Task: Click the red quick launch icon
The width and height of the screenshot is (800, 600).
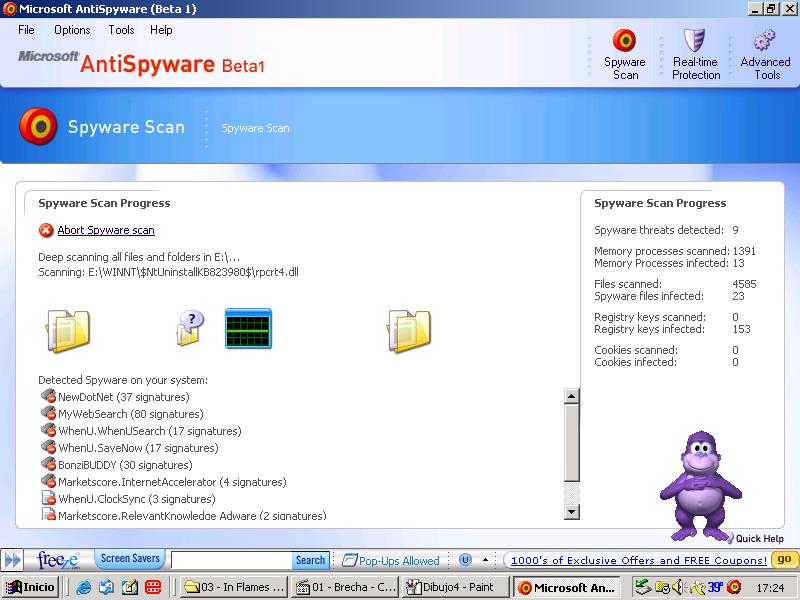Action: tap(153, 587)
